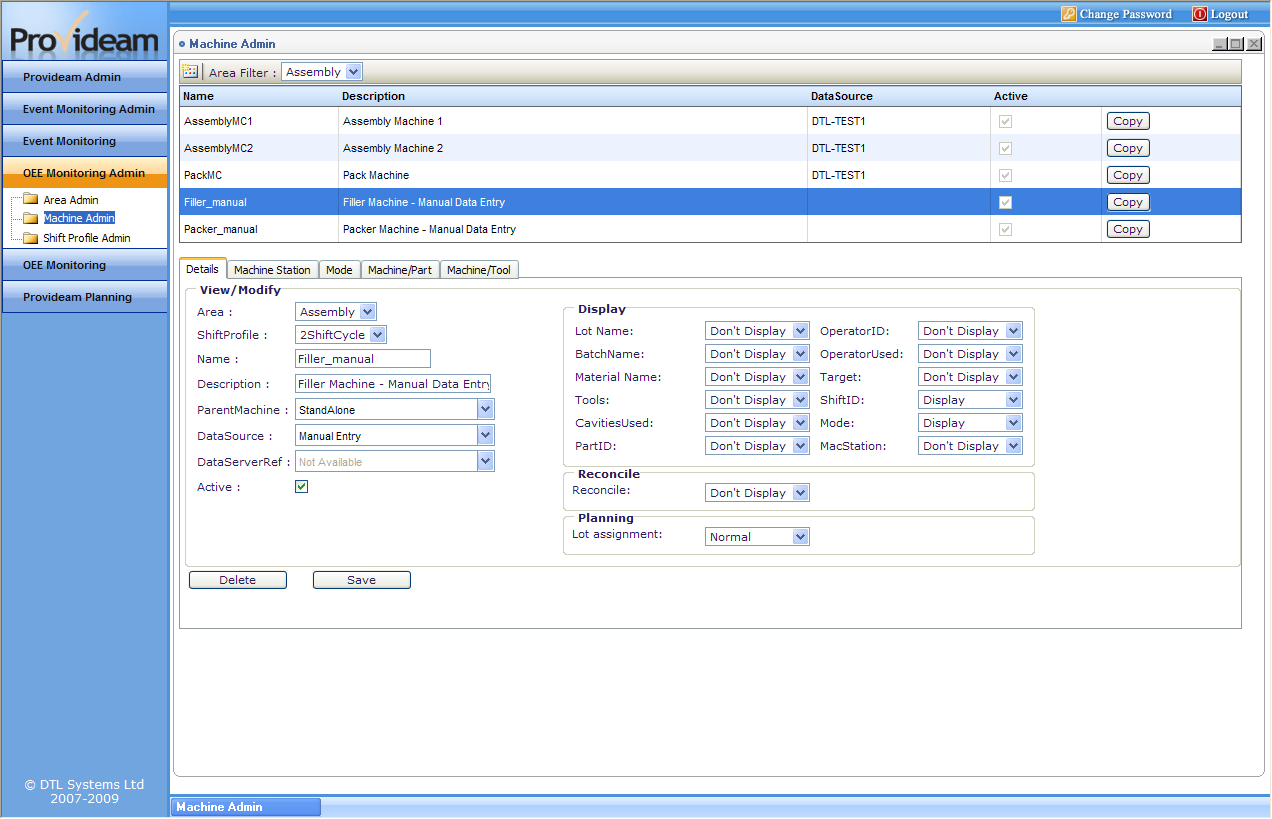Click the Shift Profile Admin folder icon
1272x819 pixels.
point(30,238)
